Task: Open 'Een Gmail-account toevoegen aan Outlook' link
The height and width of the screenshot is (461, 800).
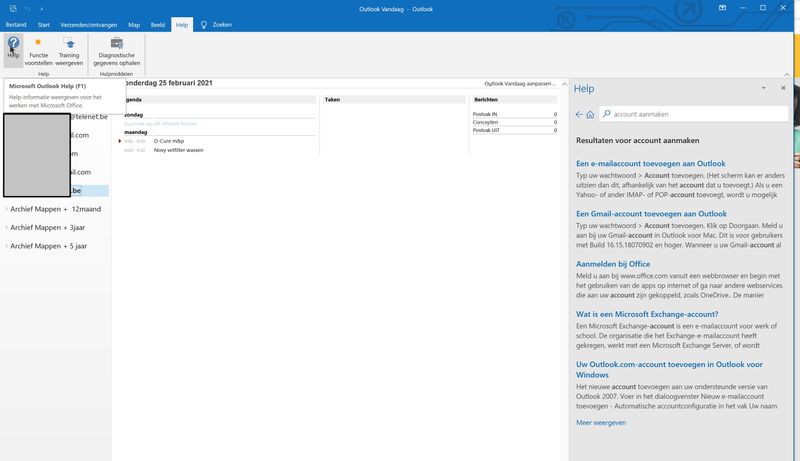Action: click(651, 214)
